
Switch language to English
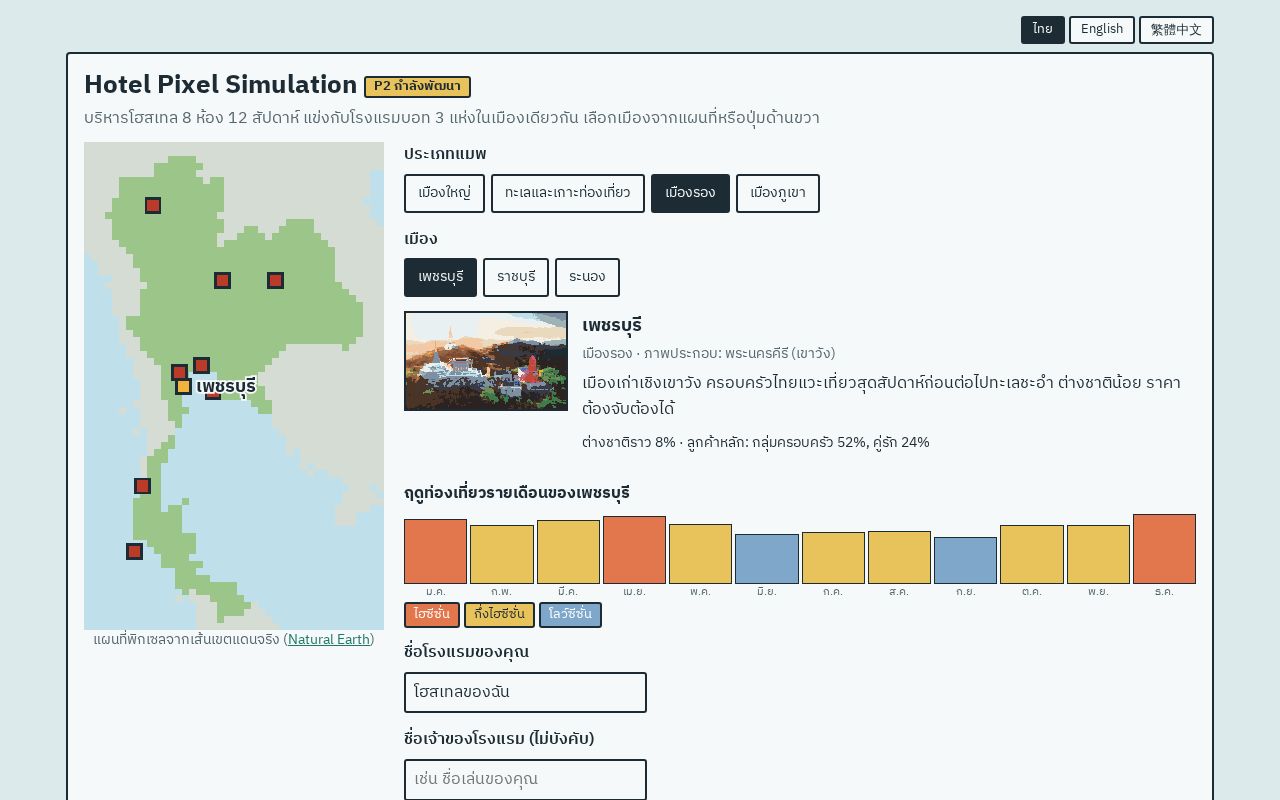tap(1102, 30)
